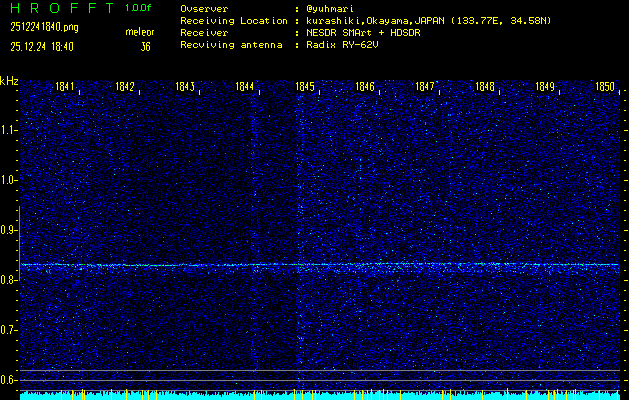This screenshot has height=400, width=629.
Task: Click the version number 1.00f
Action: click(138, 8)
